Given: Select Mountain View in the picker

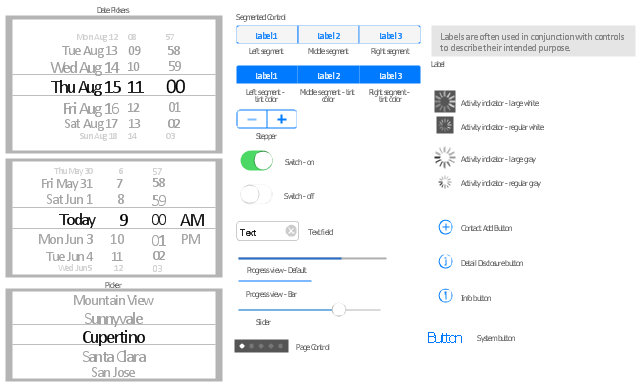Looking at the screenshot, I should [x=113, y=300].
